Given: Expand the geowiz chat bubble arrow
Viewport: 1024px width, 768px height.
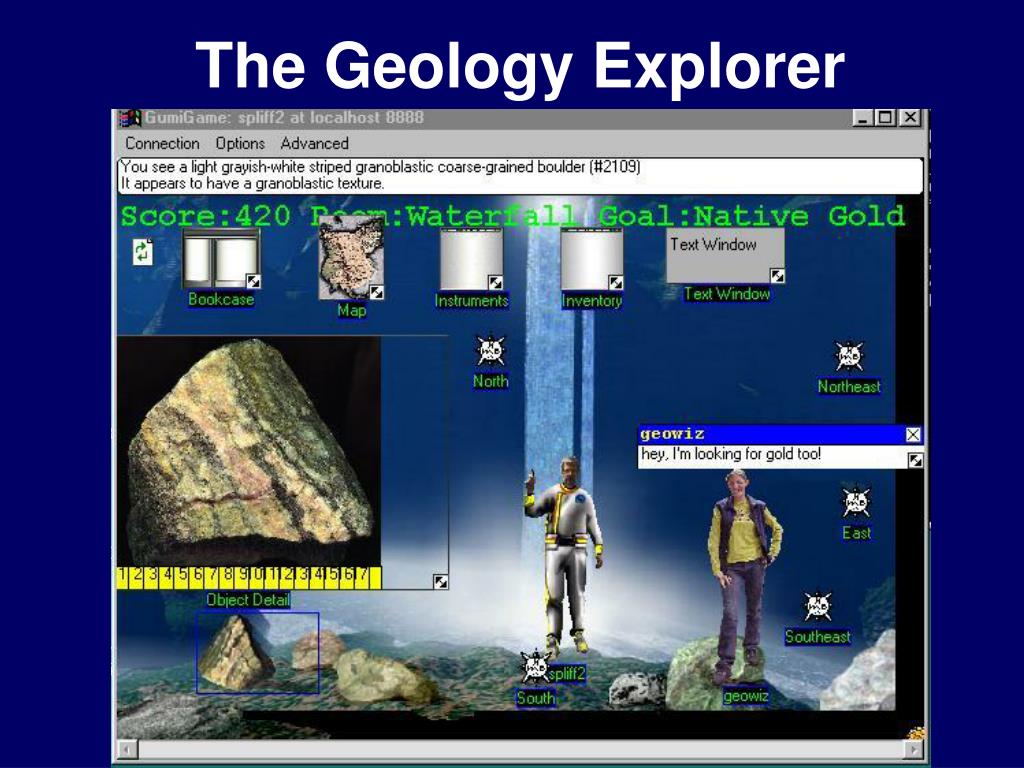Looking at the screenshot, I should point(916,460).
